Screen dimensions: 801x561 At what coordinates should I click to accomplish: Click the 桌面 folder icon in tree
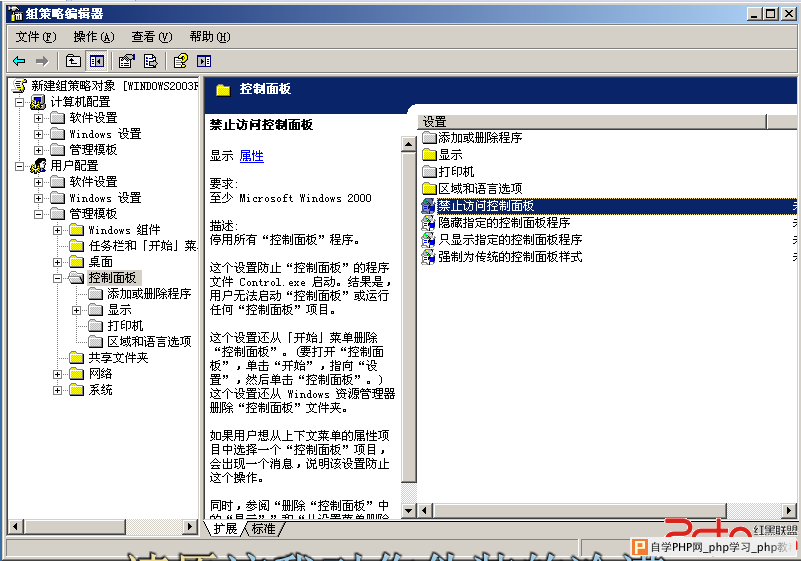pyautogui.click(x=76, y=262)
